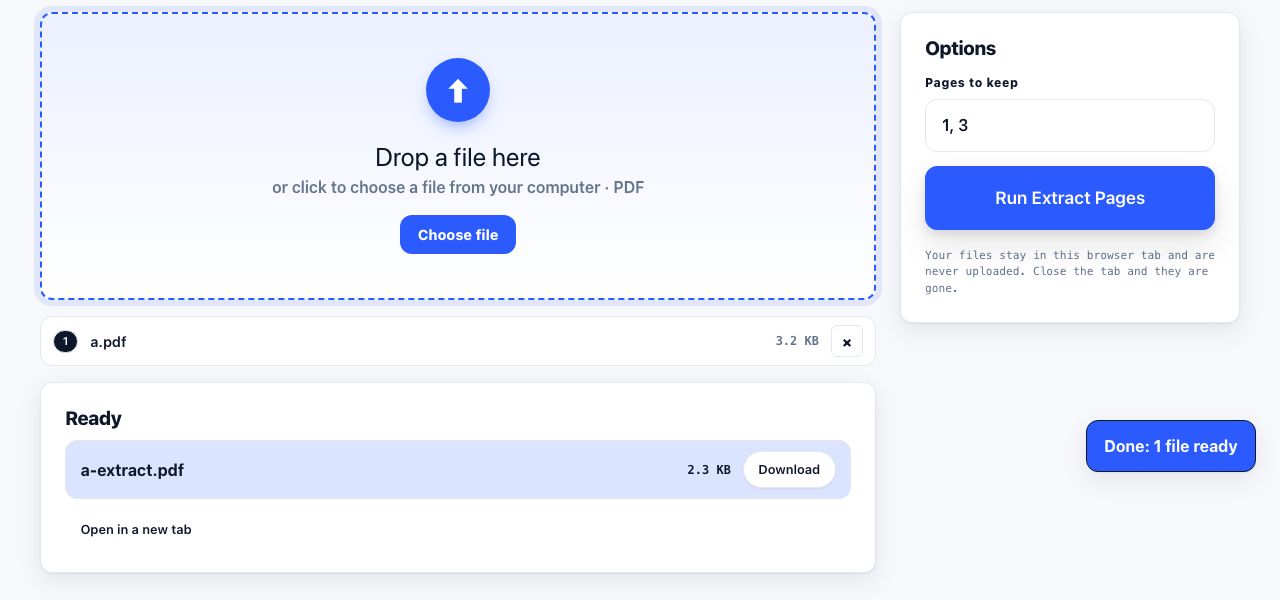This screenshot has width=1280, height=600.
Task: Click the Options heading
Action: pos(961,49)
